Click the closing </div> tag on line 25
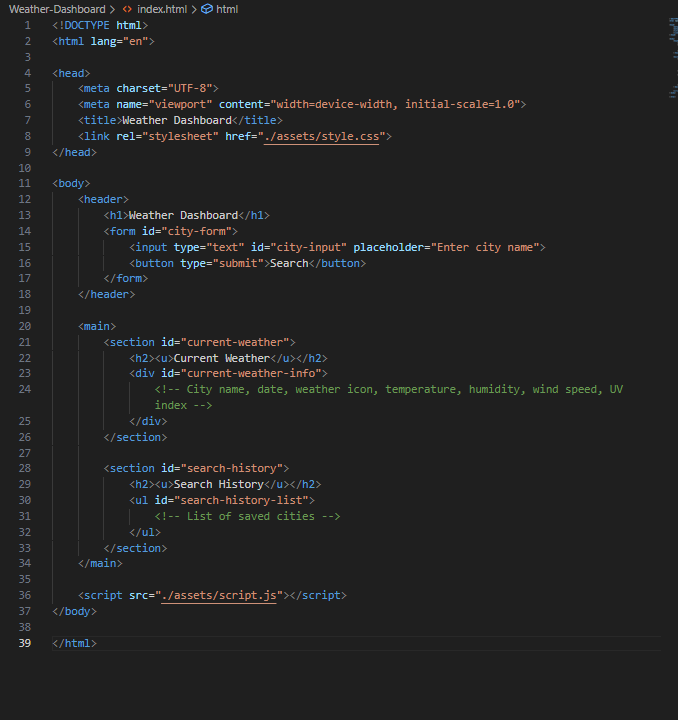Viewport: 678px width, 720px height. pos(148,421)
